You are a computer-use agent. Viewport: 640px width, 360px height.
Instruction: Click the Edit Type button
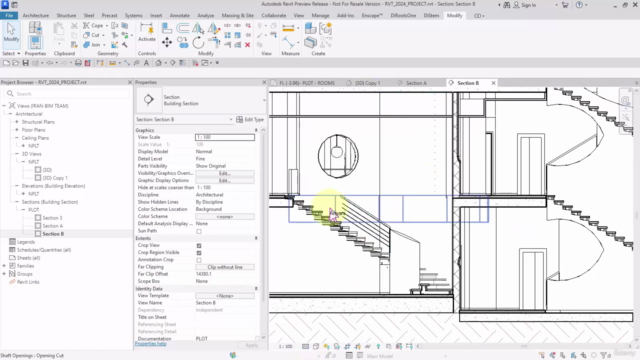[x=250, y=120]
